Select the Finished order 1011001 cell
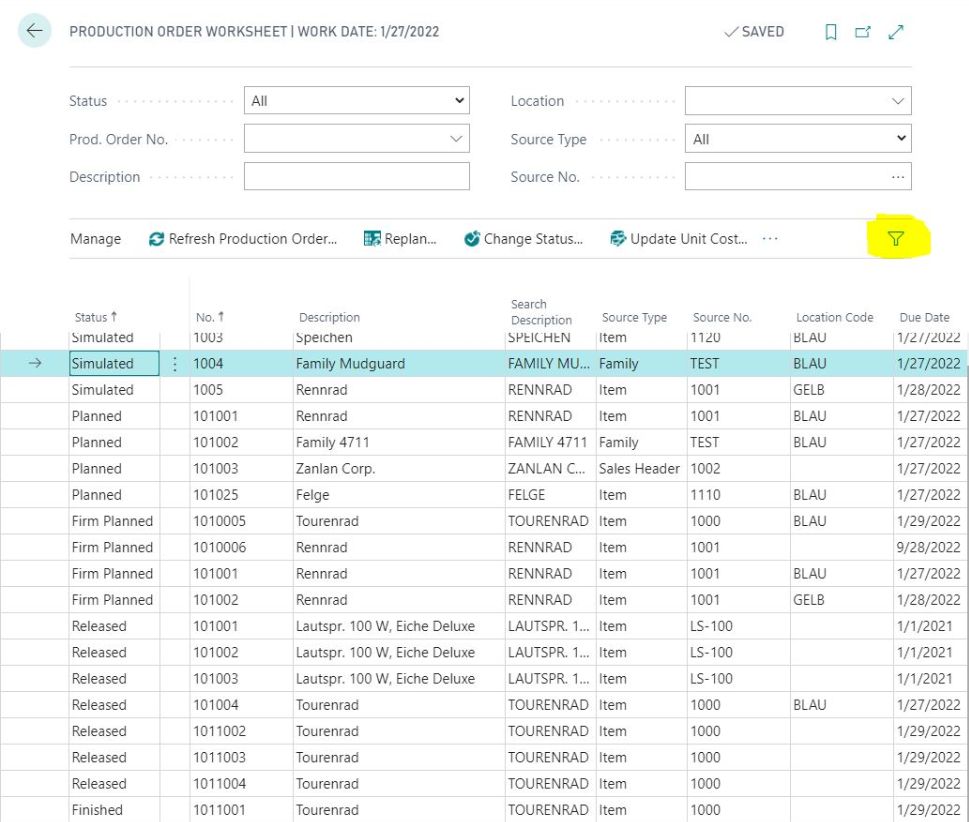The image size is (969, 822). pyautogui.click(x=241, y=810)
